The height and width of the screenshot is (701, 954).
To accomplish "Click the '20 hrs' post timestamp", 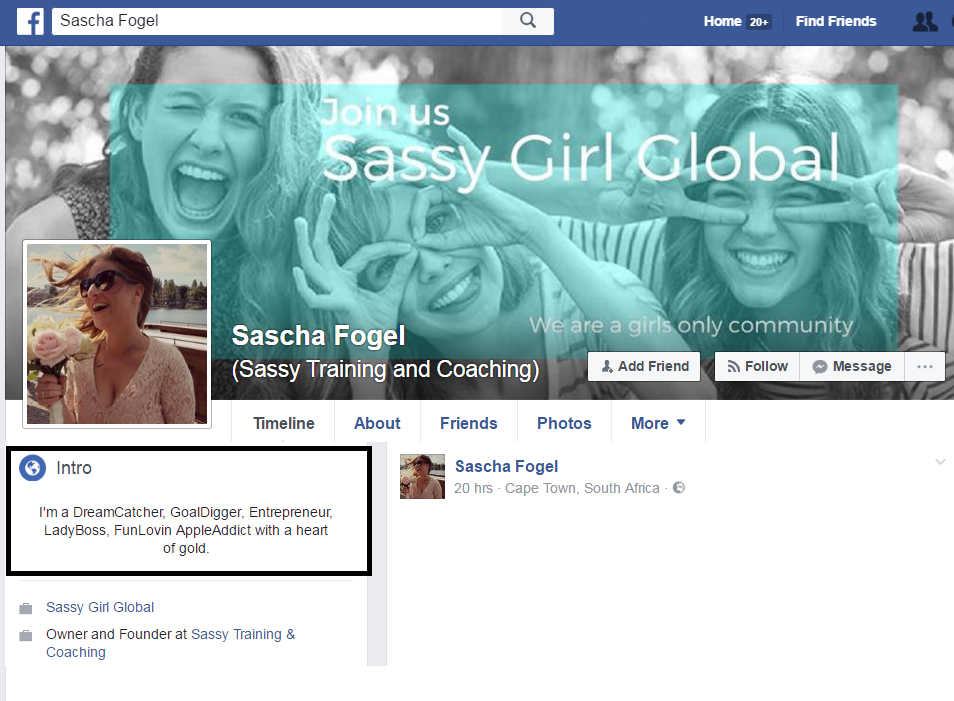I will [x=473, y=488].
